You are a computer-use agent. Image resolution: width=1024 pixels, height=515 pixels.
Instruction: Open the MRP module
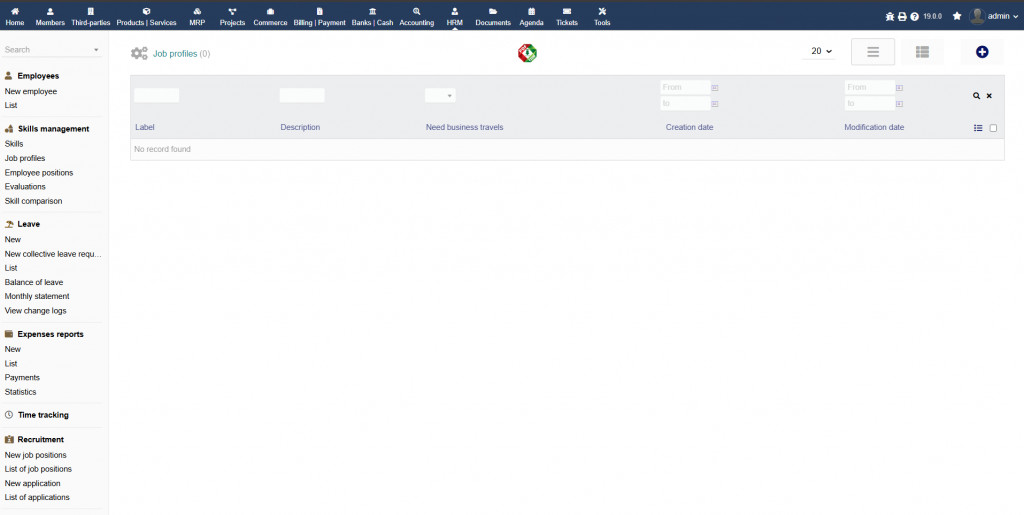pos(197,16)
